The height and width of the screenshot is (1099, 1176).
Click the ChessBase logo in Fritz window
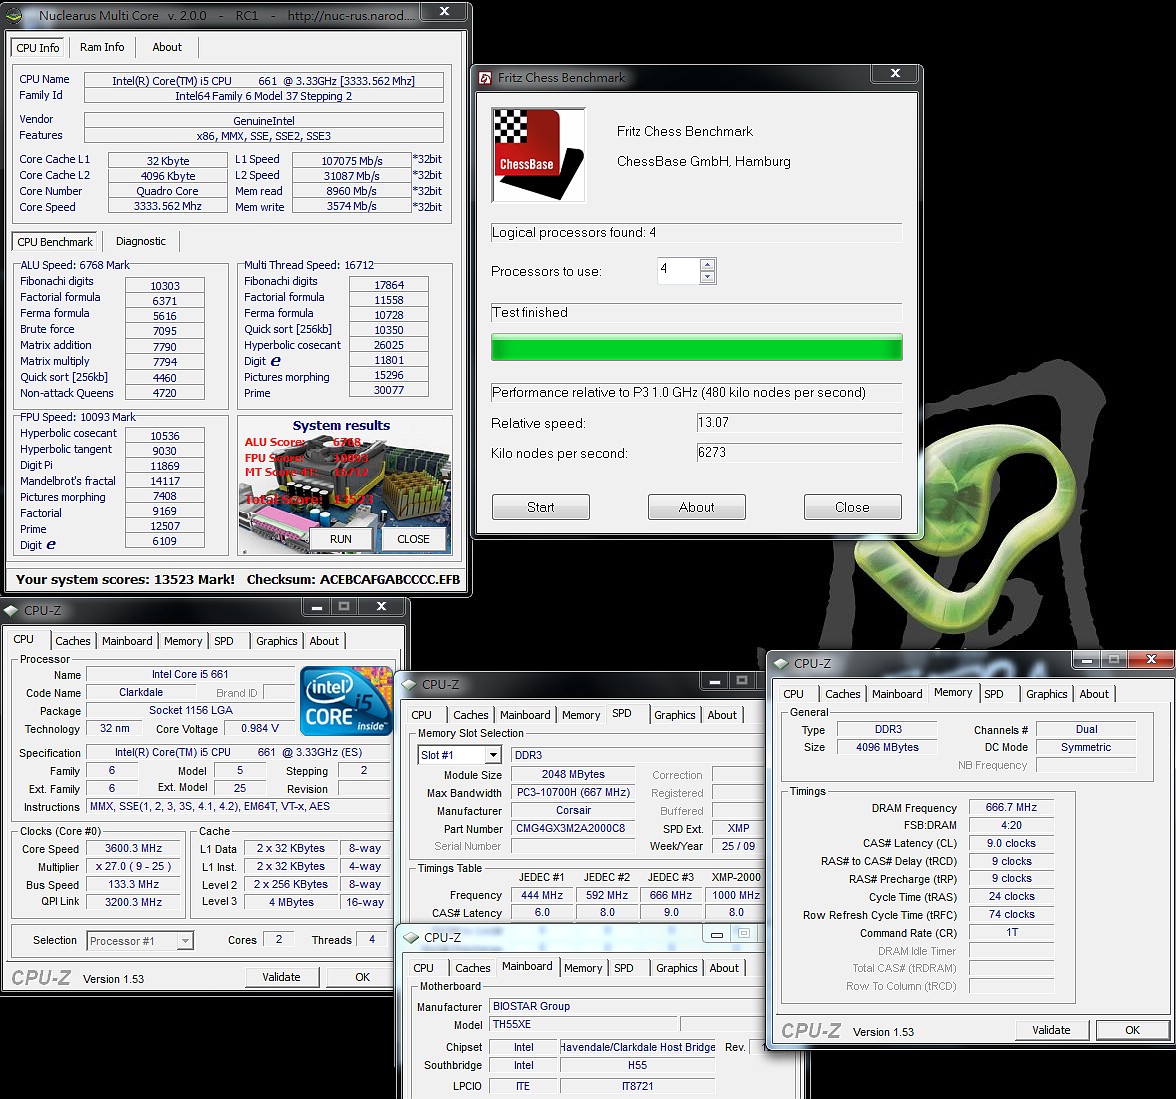point(538,155)
